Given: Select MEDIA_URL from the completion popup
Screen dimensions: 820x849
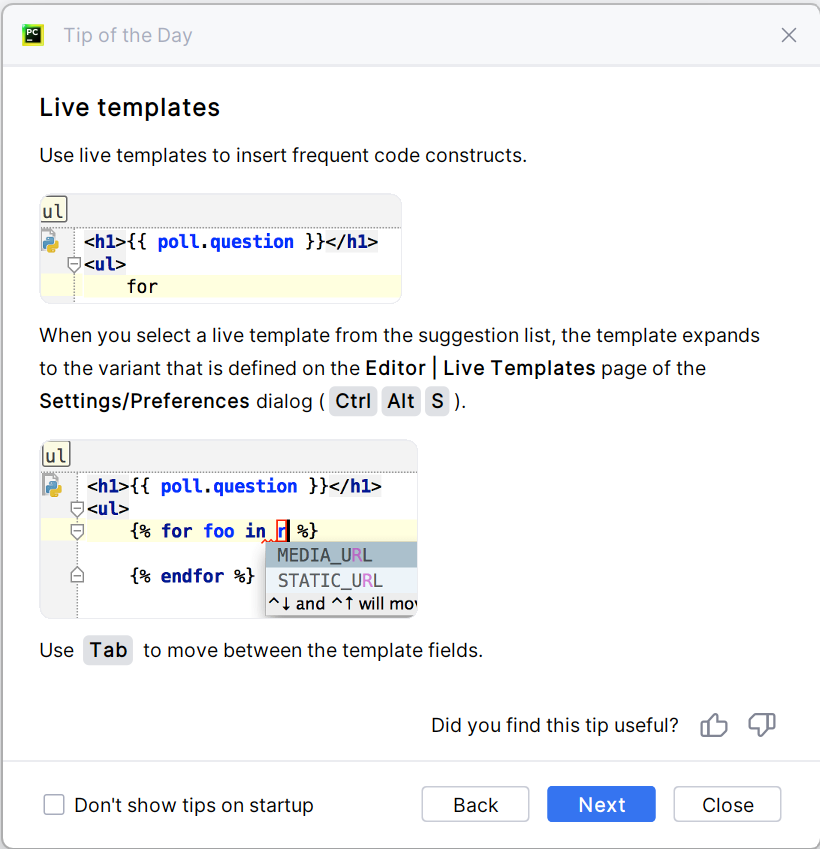Looking at the screenshot, I should point(325,556).
